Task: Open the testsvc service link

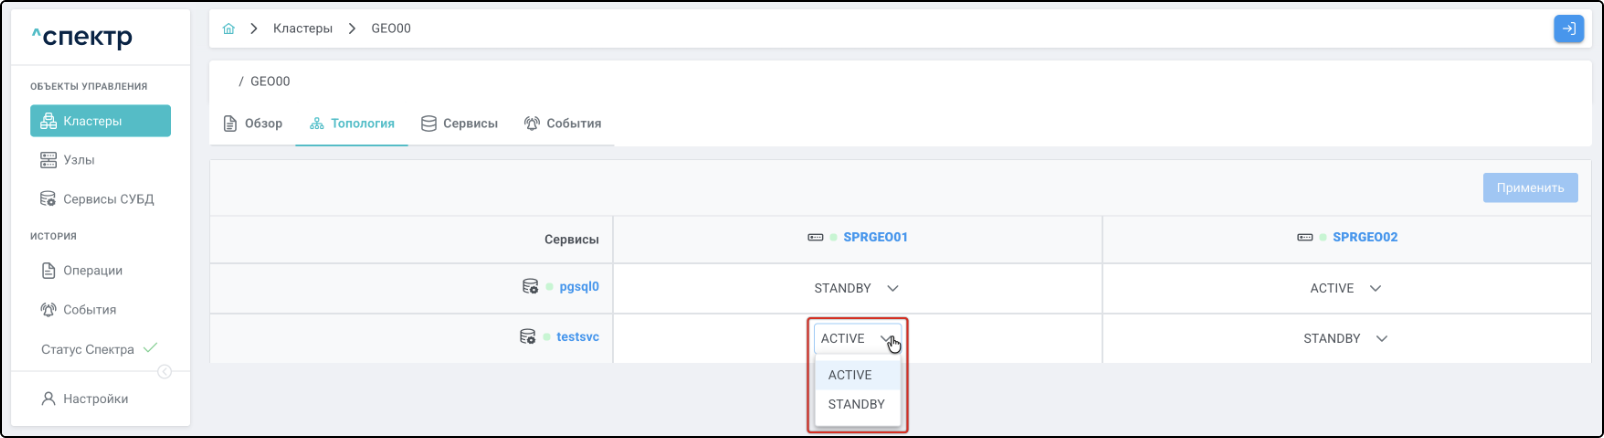Action: (577, 337)
